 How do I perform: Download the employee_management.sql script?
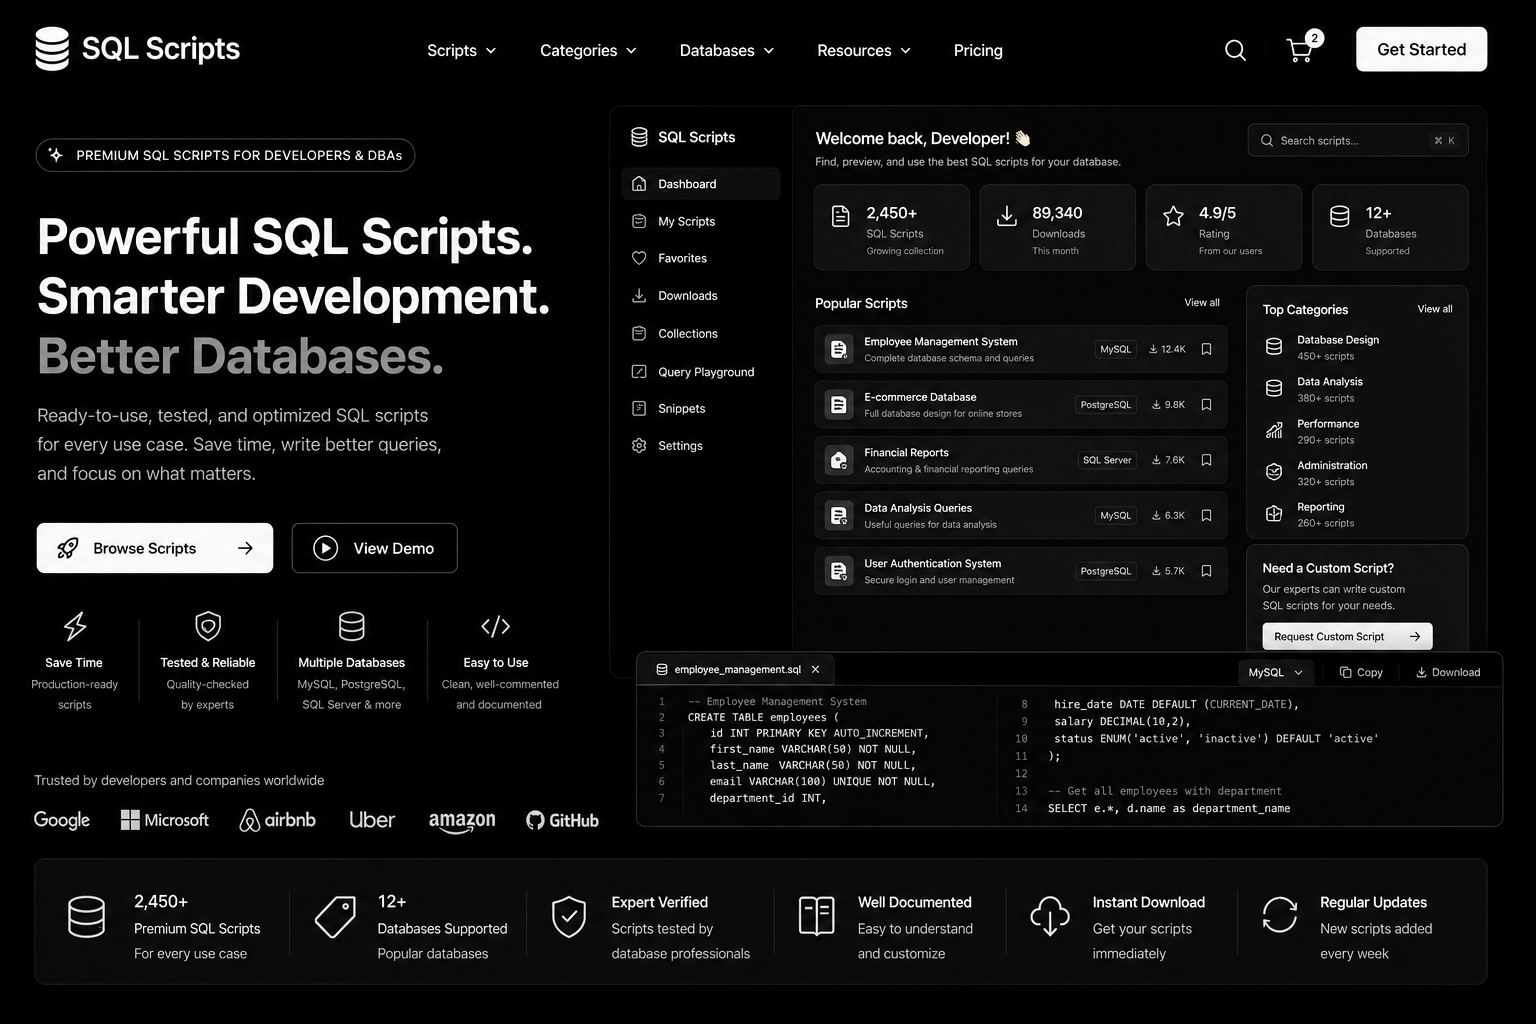1448,673
